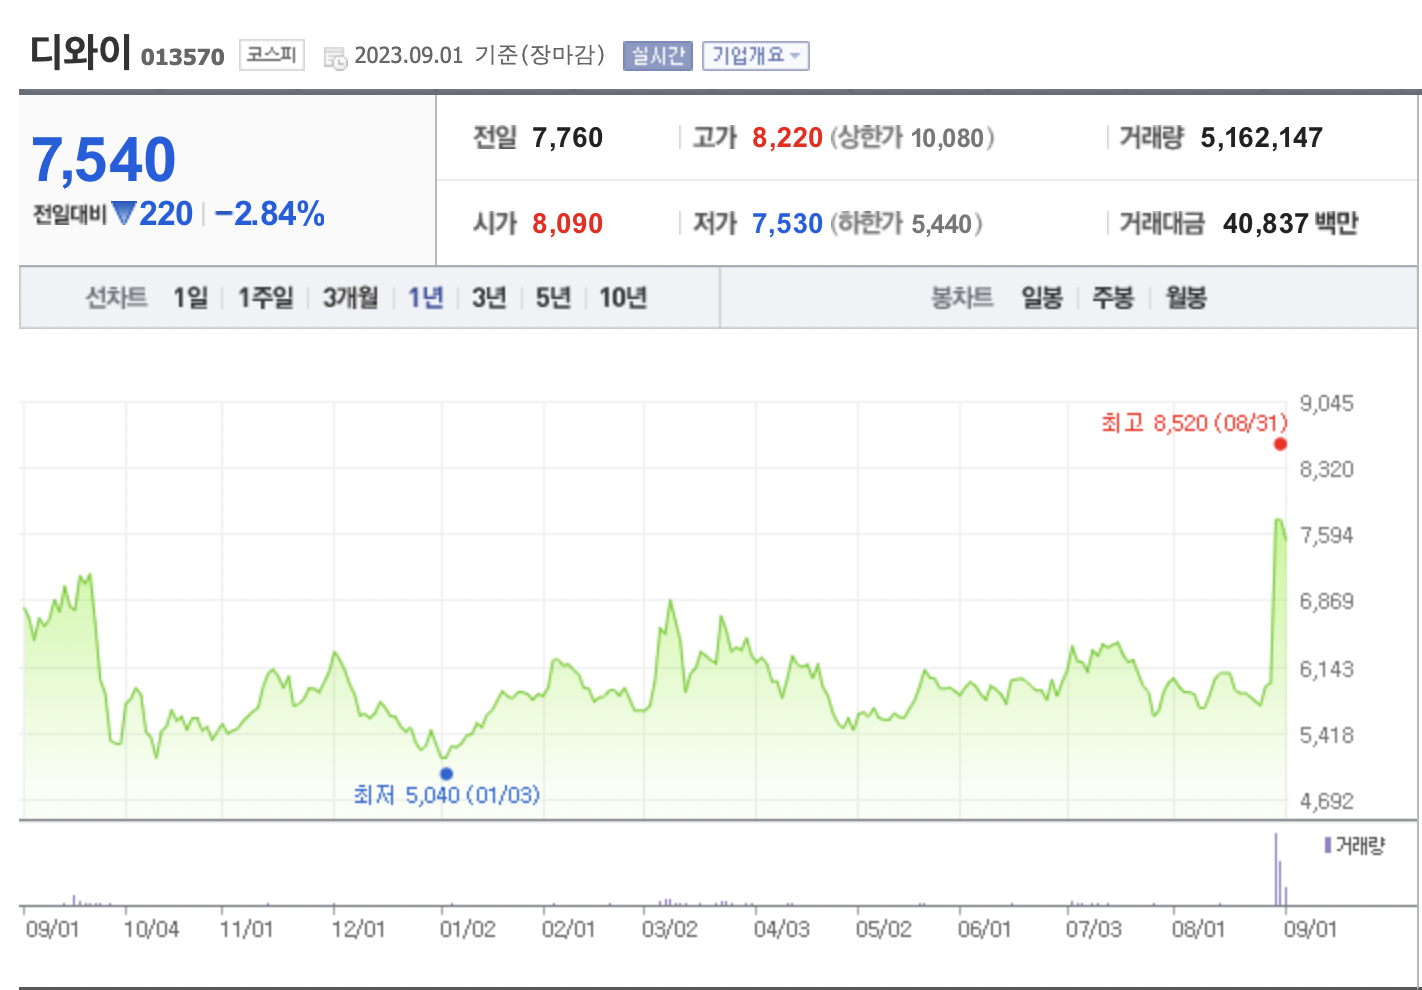1422x990 pixels.
Task: Switch to 주봉 weekly candle chart
Action: (x=1113, y=297)
